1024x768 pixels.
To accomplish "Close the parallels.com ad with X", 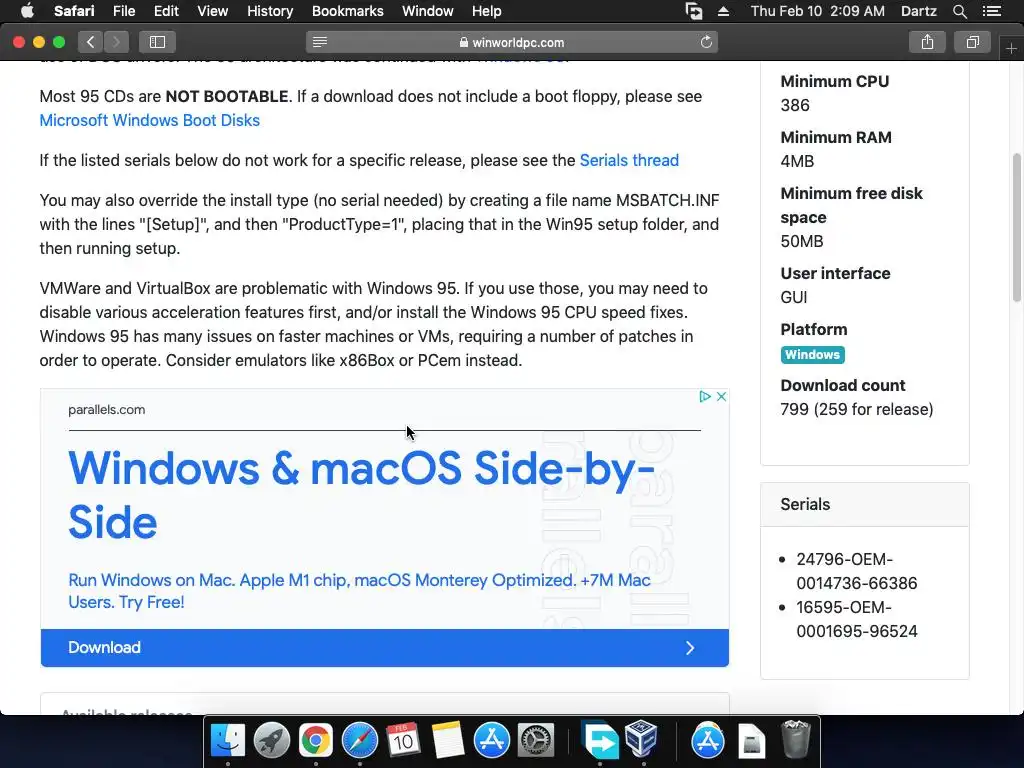I will [x=722, y=396].
